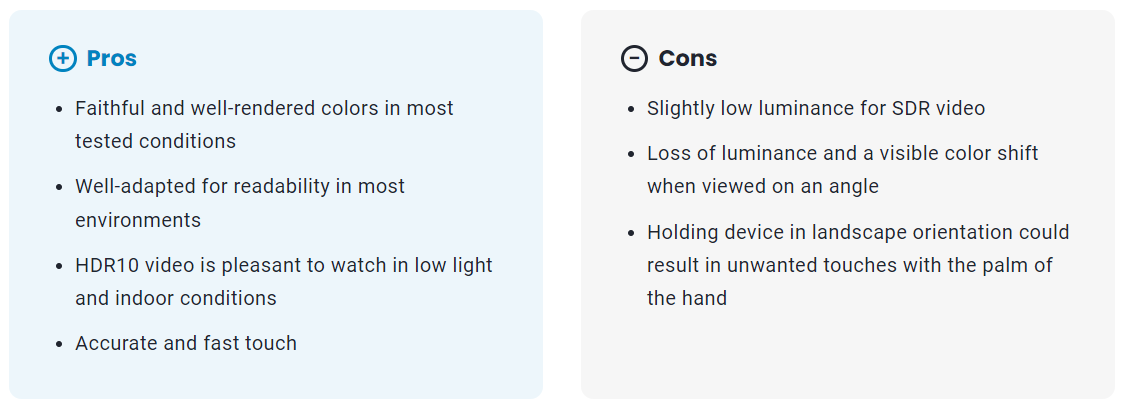Click the blue plus circle Pros icon

click(x=62, y=58)
